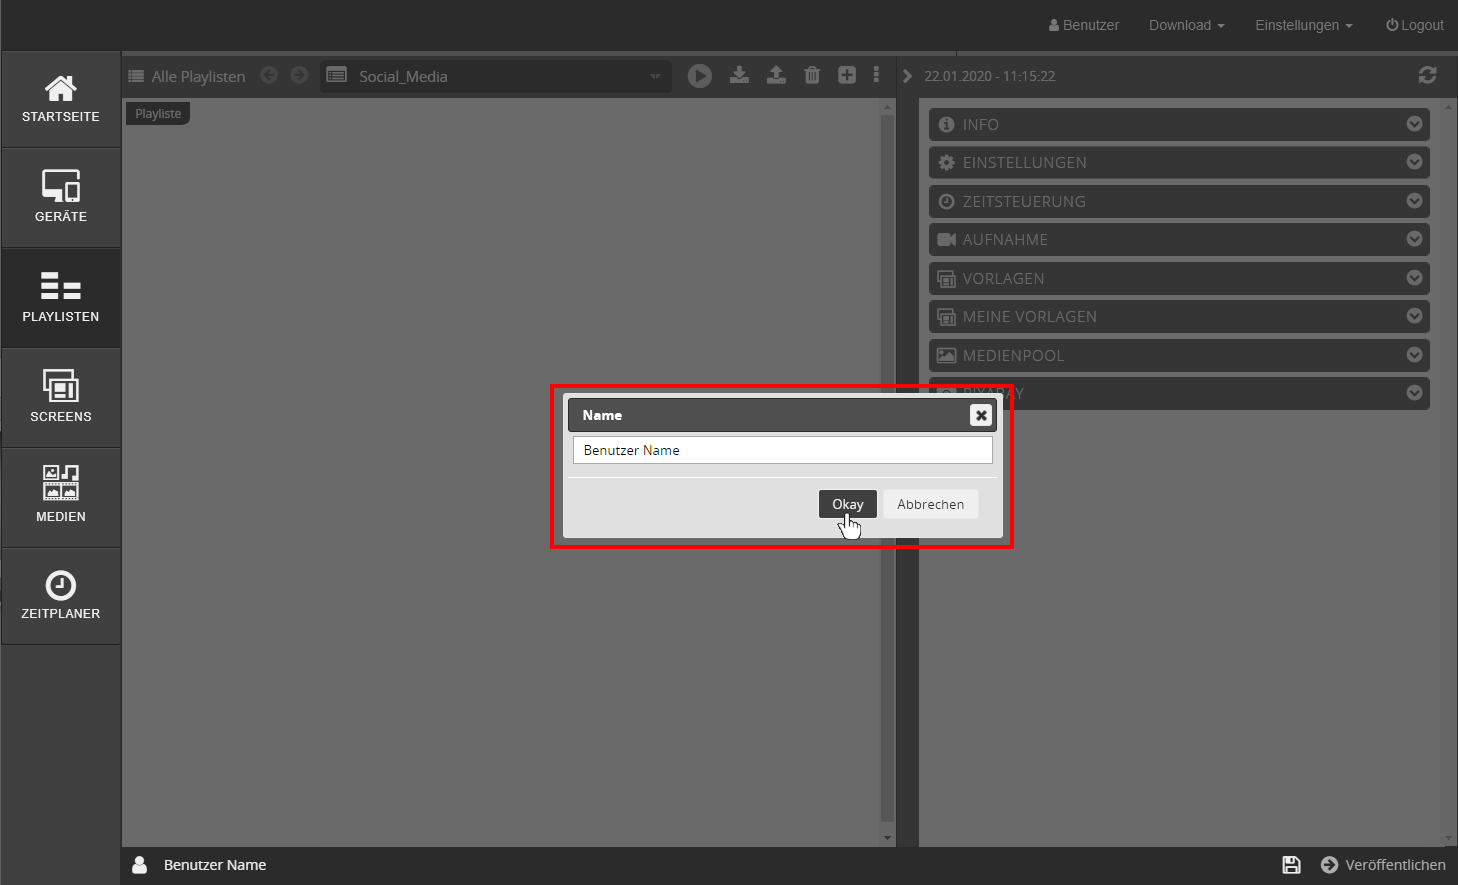Expand the MEDIENPOOL panel
The width and height of the screenshot is (1458, 885).
[x=1178, y=356]
